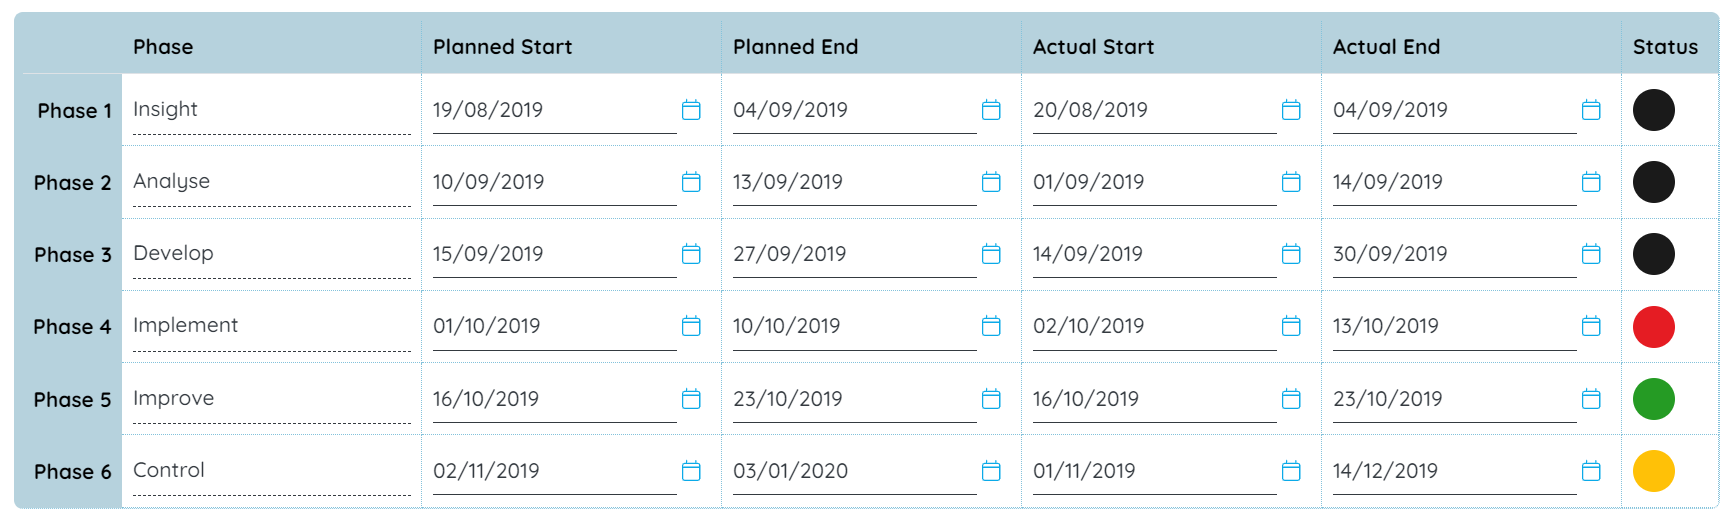Open calendar for Improve planned end 23/10/2019

(x=991, y=399)
